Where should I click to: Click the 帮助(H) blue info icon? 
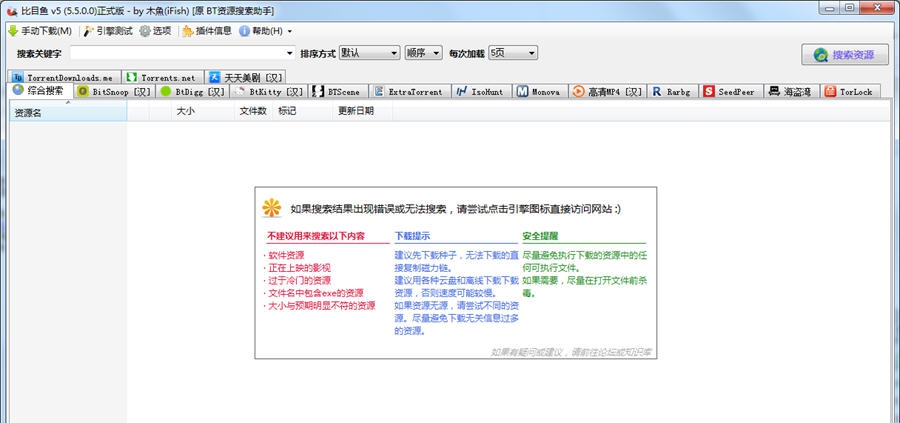(244, 31)
